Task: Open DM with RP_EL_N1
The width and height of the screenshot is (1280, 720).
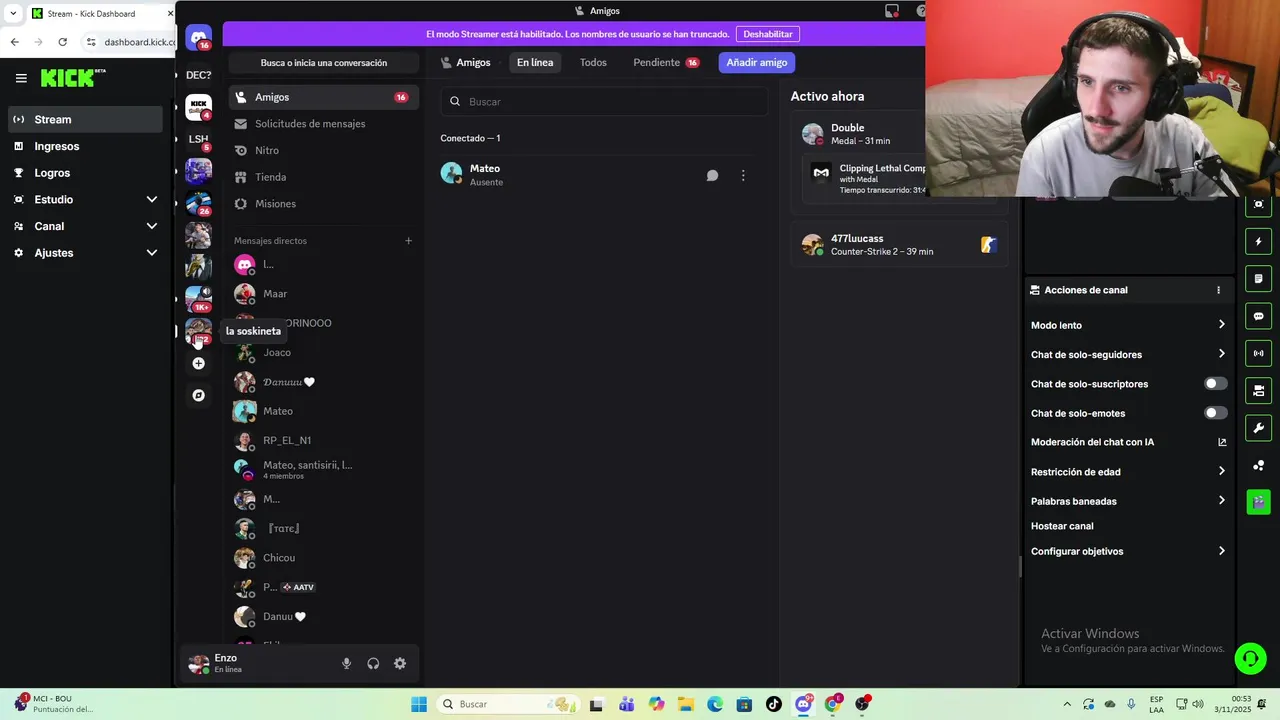Action: [323, 441]
